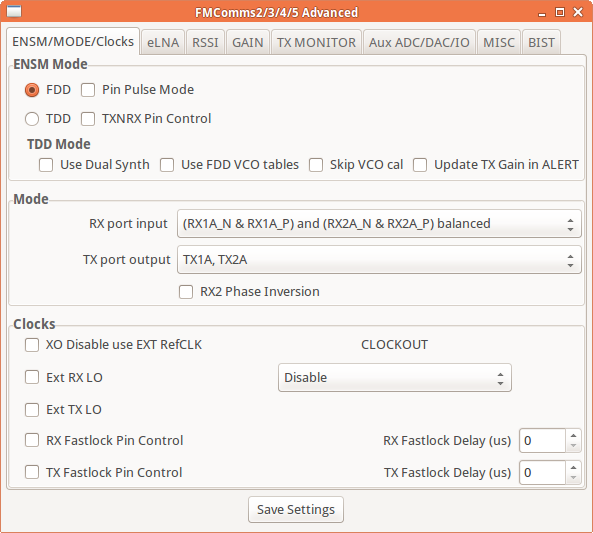Increase TX Fastlock Delay with up arrow

[x=573, y=467]
